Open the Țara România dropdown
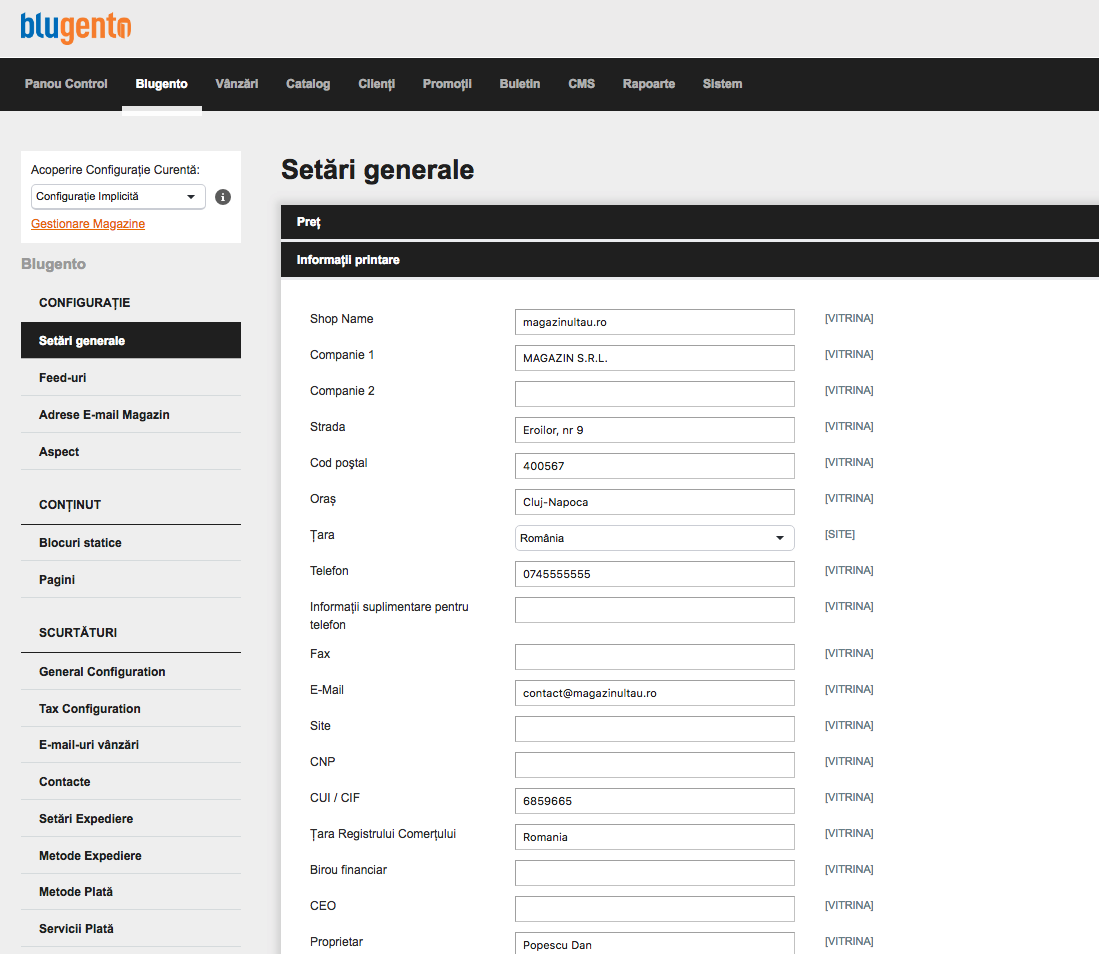The image size is (1099, 954). pos(654,538)
